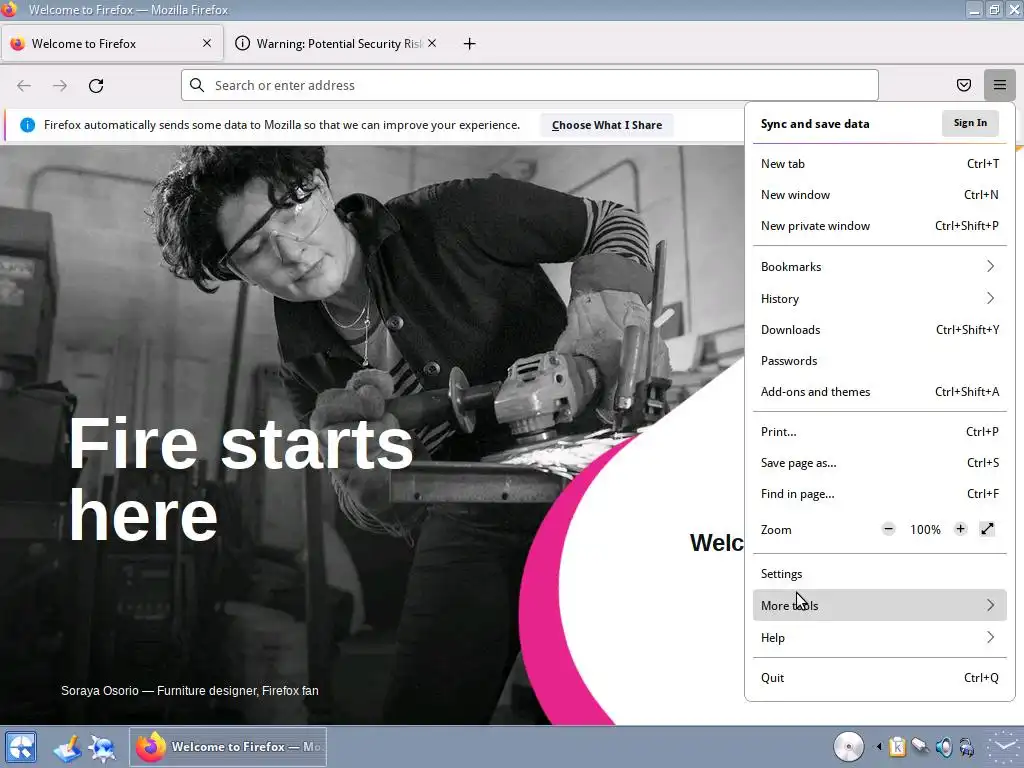Click "Sync and save data" heading
The width and height of the screenshot is (1024, 768).
coord(815,124)
